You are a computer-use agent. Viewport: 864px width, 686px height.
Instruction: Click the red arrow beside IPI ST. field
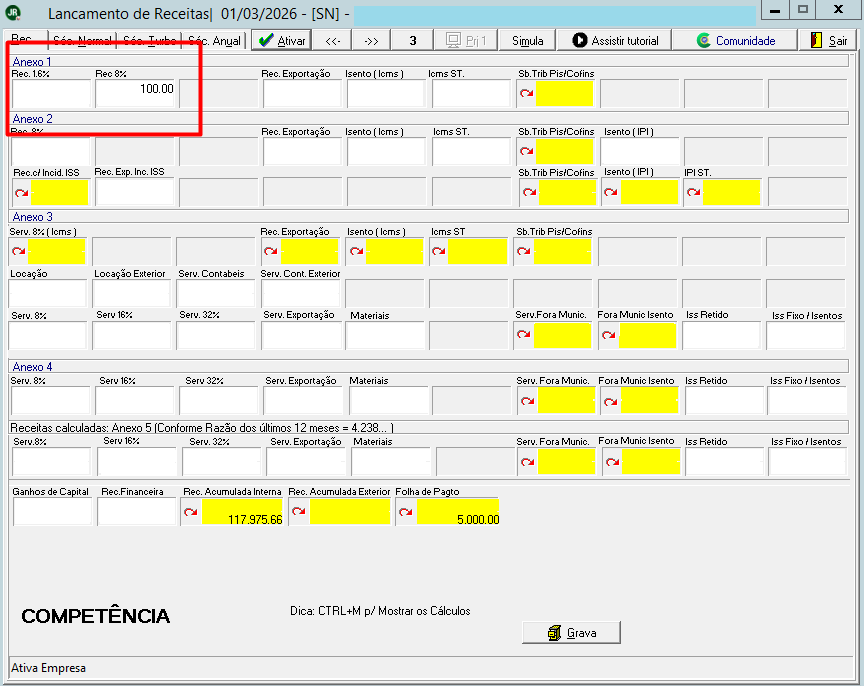(x=694, y=192)
